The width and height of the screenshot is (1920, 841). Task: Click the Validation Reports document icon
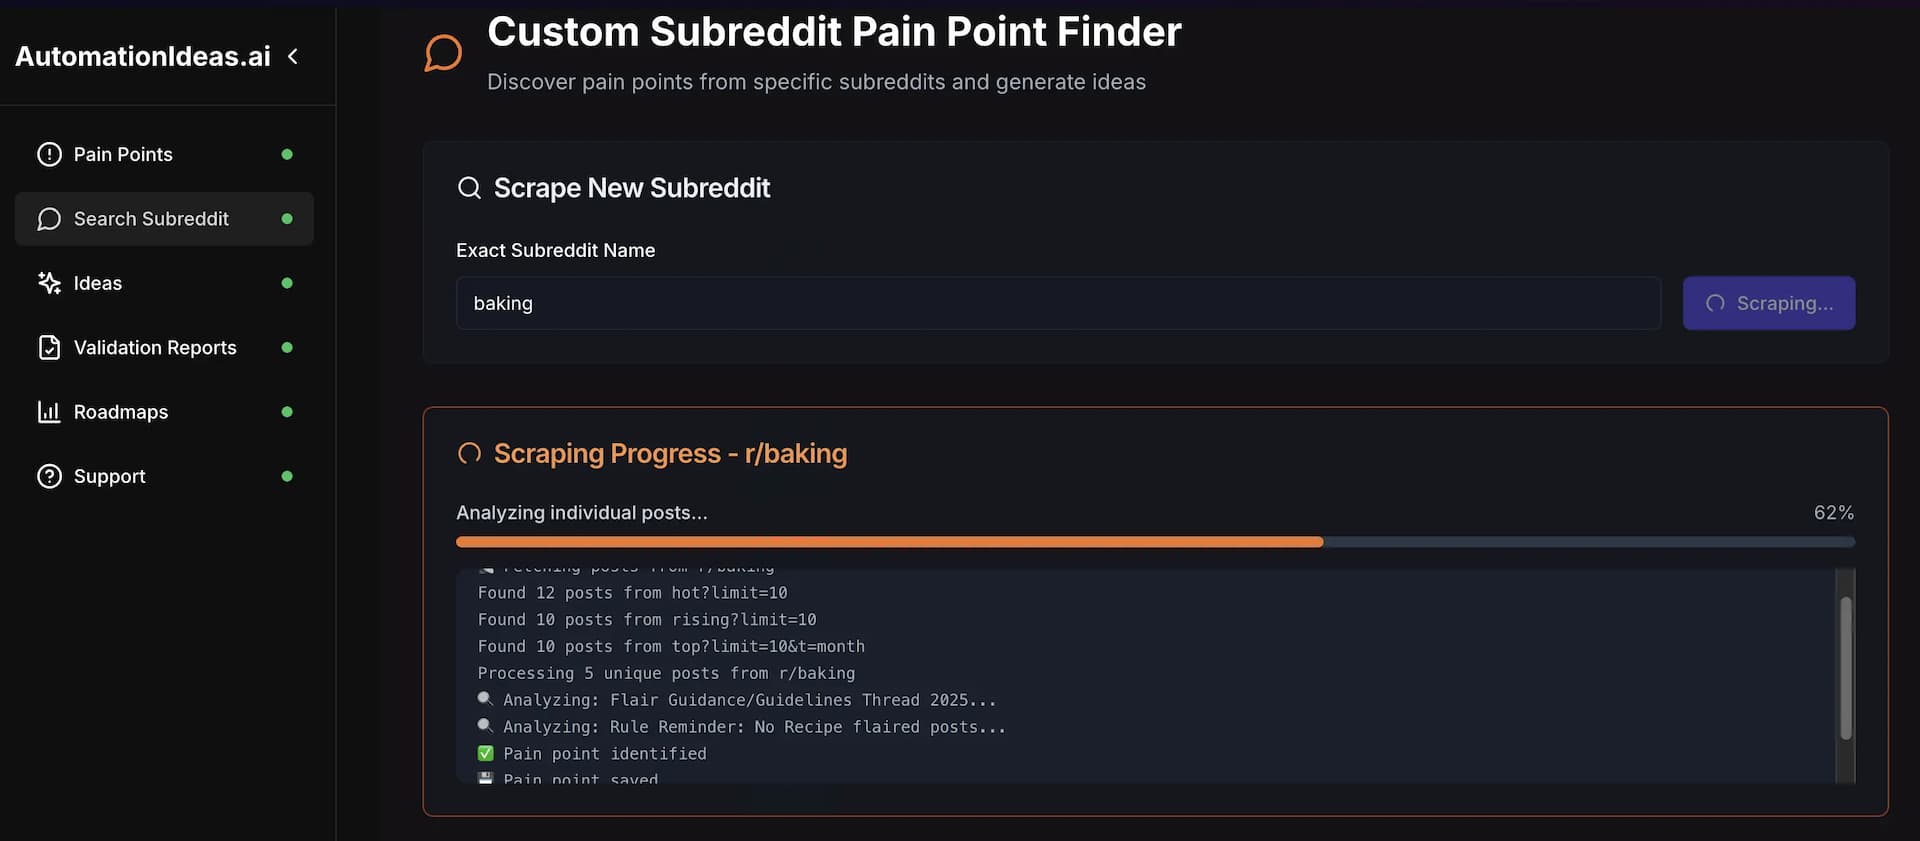point(49,347)
